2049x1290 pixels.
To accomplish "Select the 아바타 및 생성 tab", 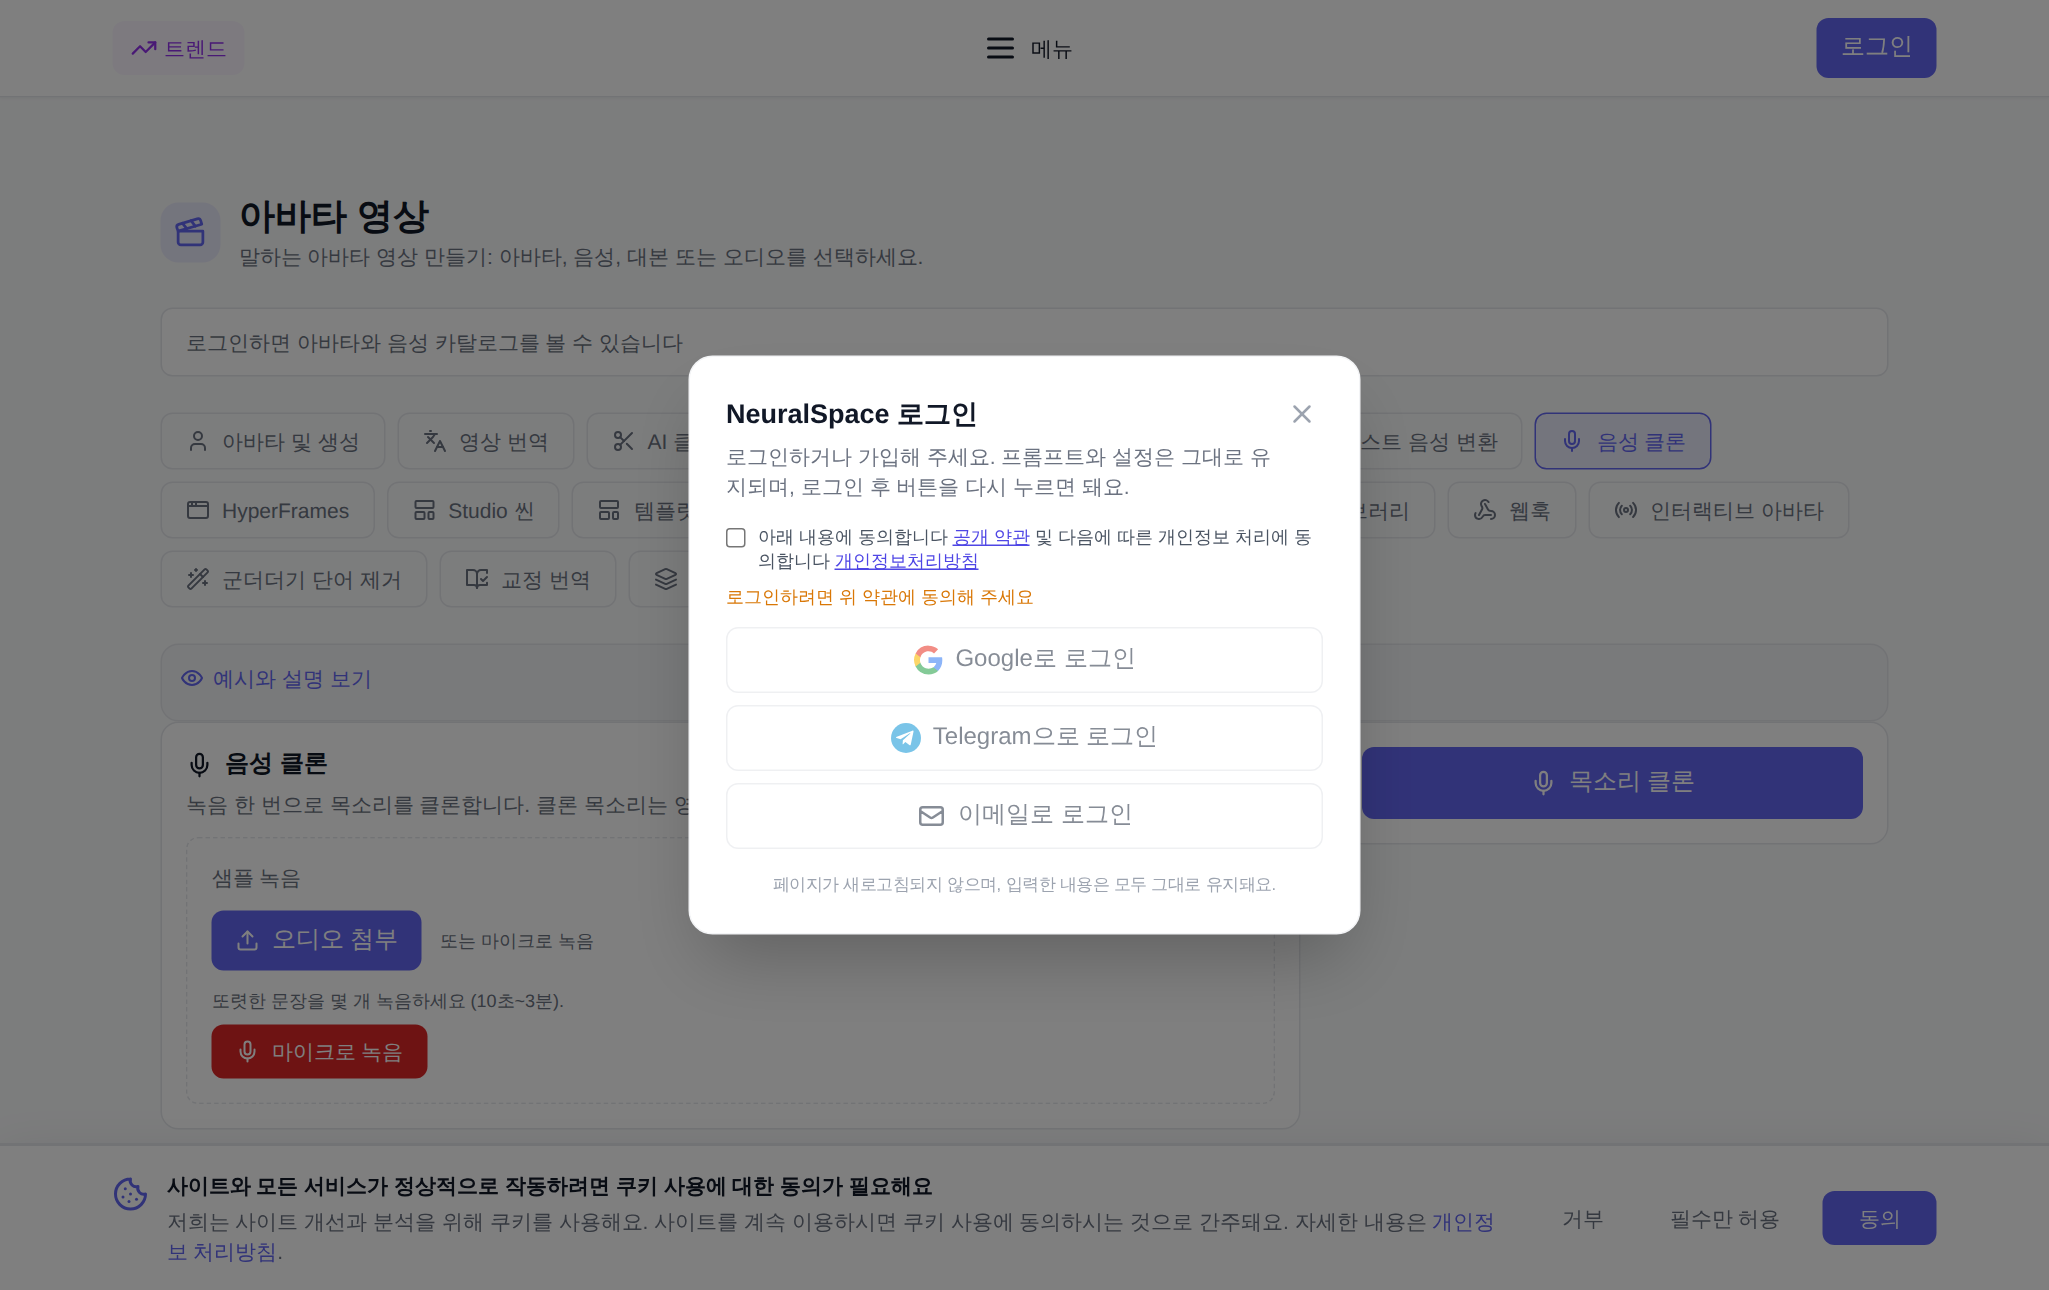I will tap(273, 441).
